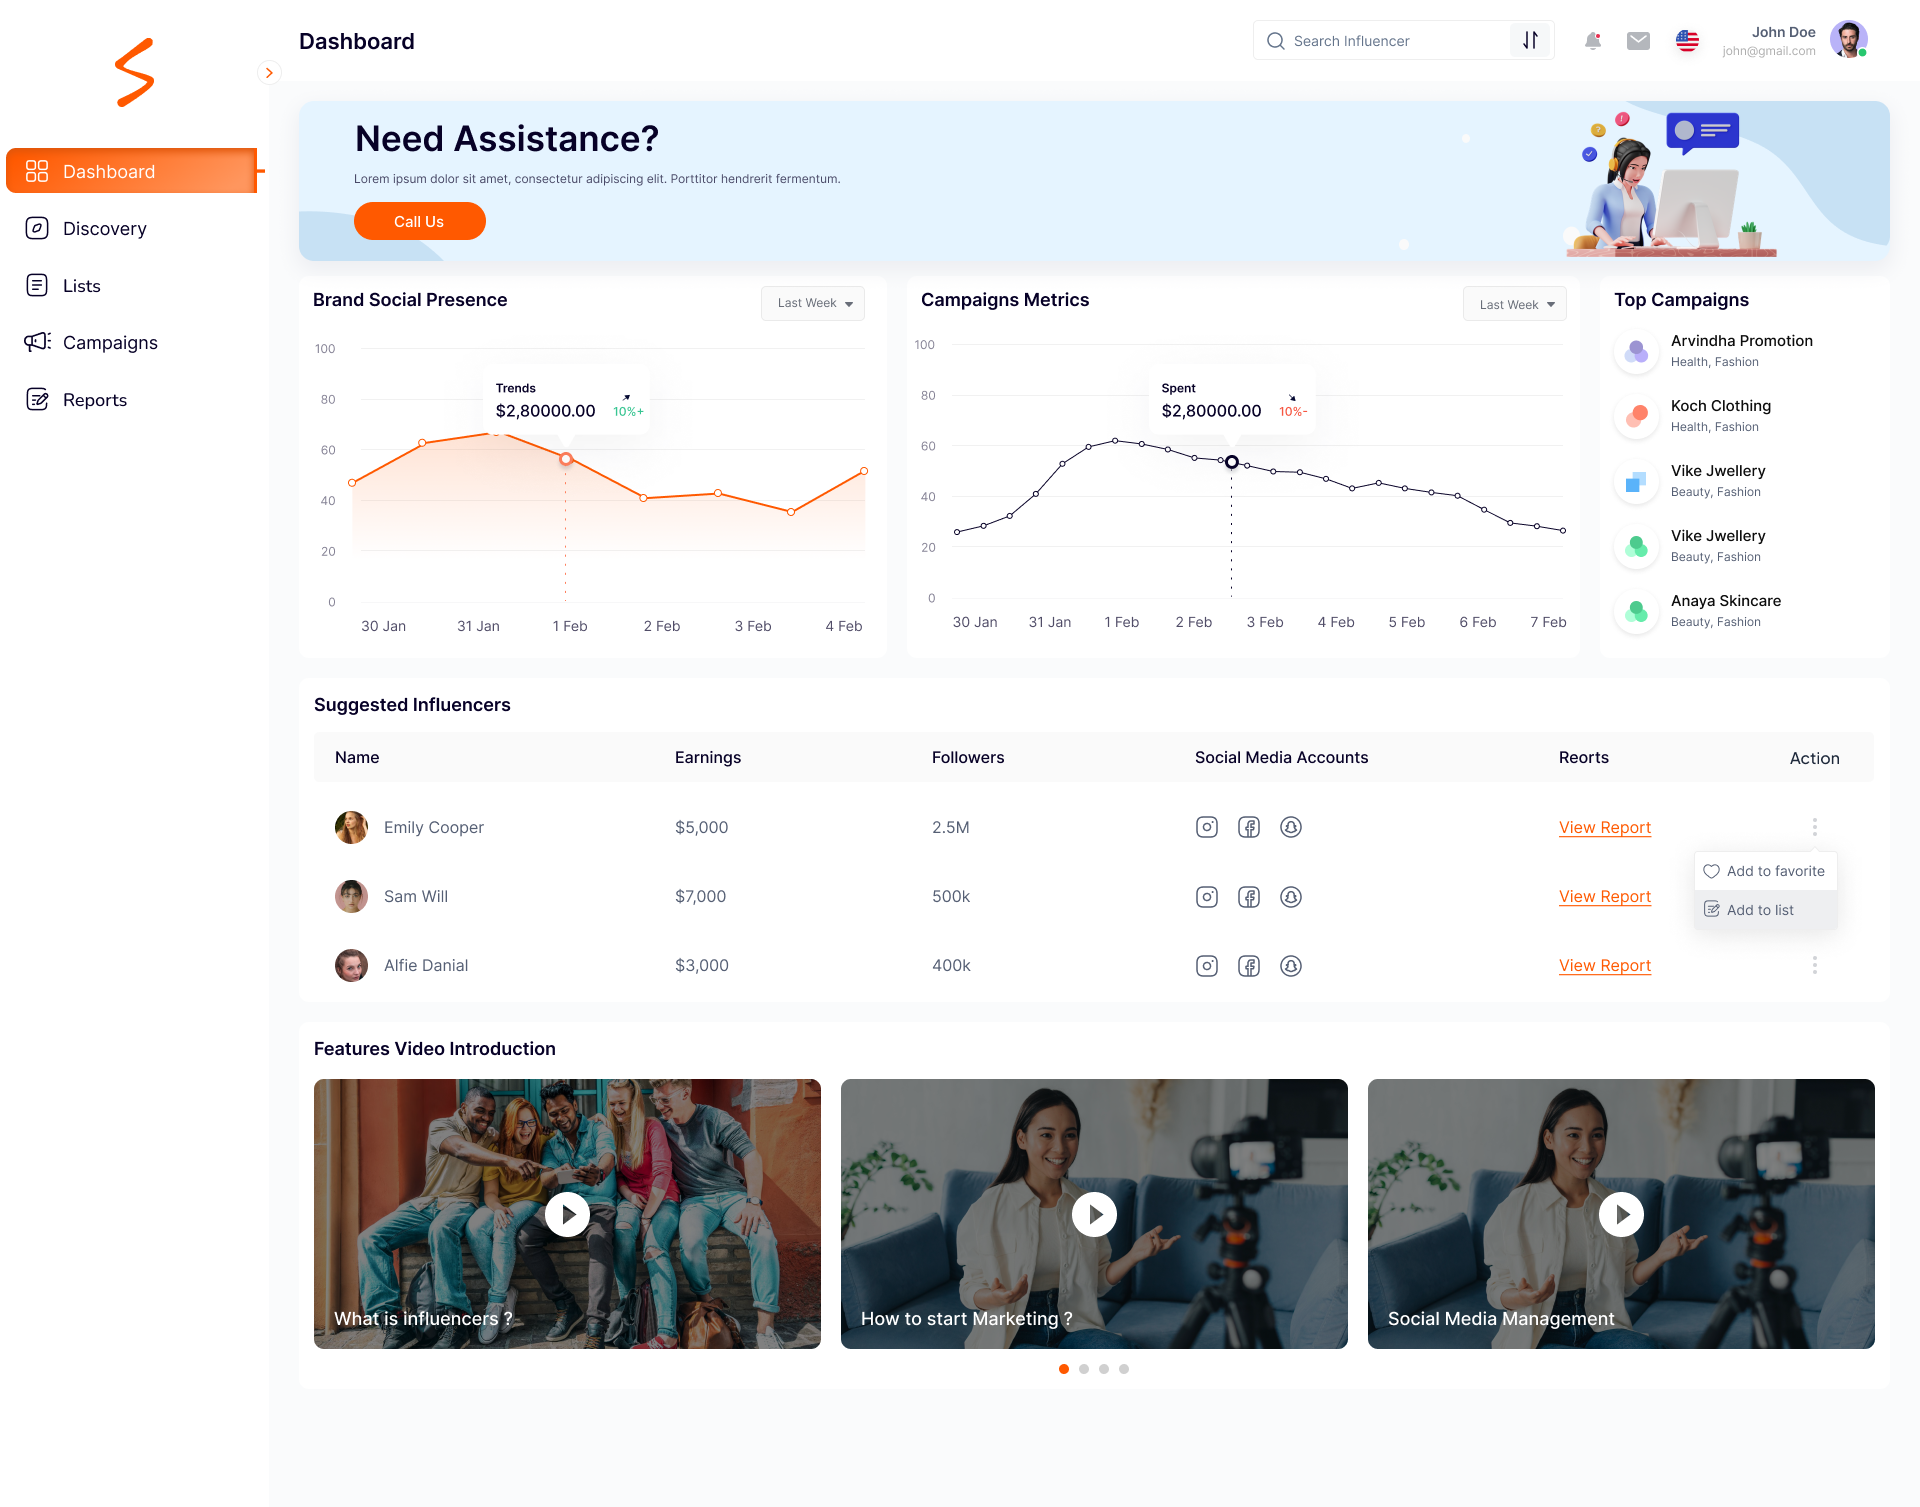
Task: Click the Call Us button
Action: pyautogui.click(x=419, y=220)
